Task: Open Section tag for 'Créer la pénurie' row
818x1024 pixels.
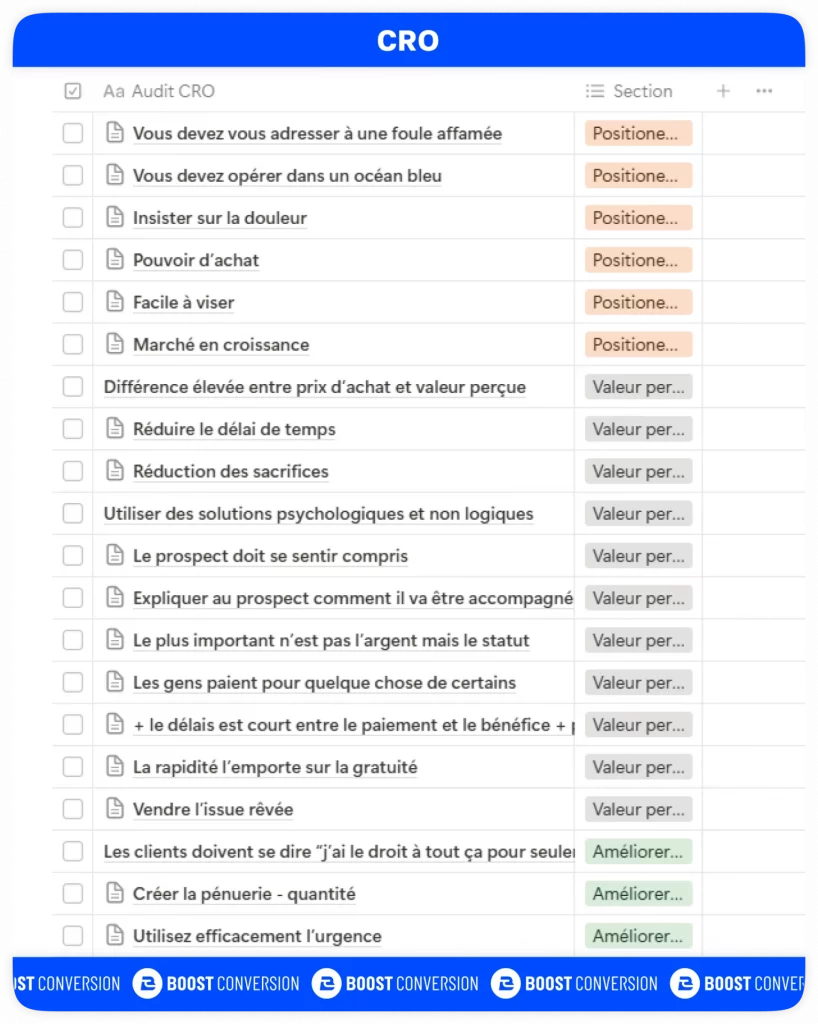Action: pos(638,894)
